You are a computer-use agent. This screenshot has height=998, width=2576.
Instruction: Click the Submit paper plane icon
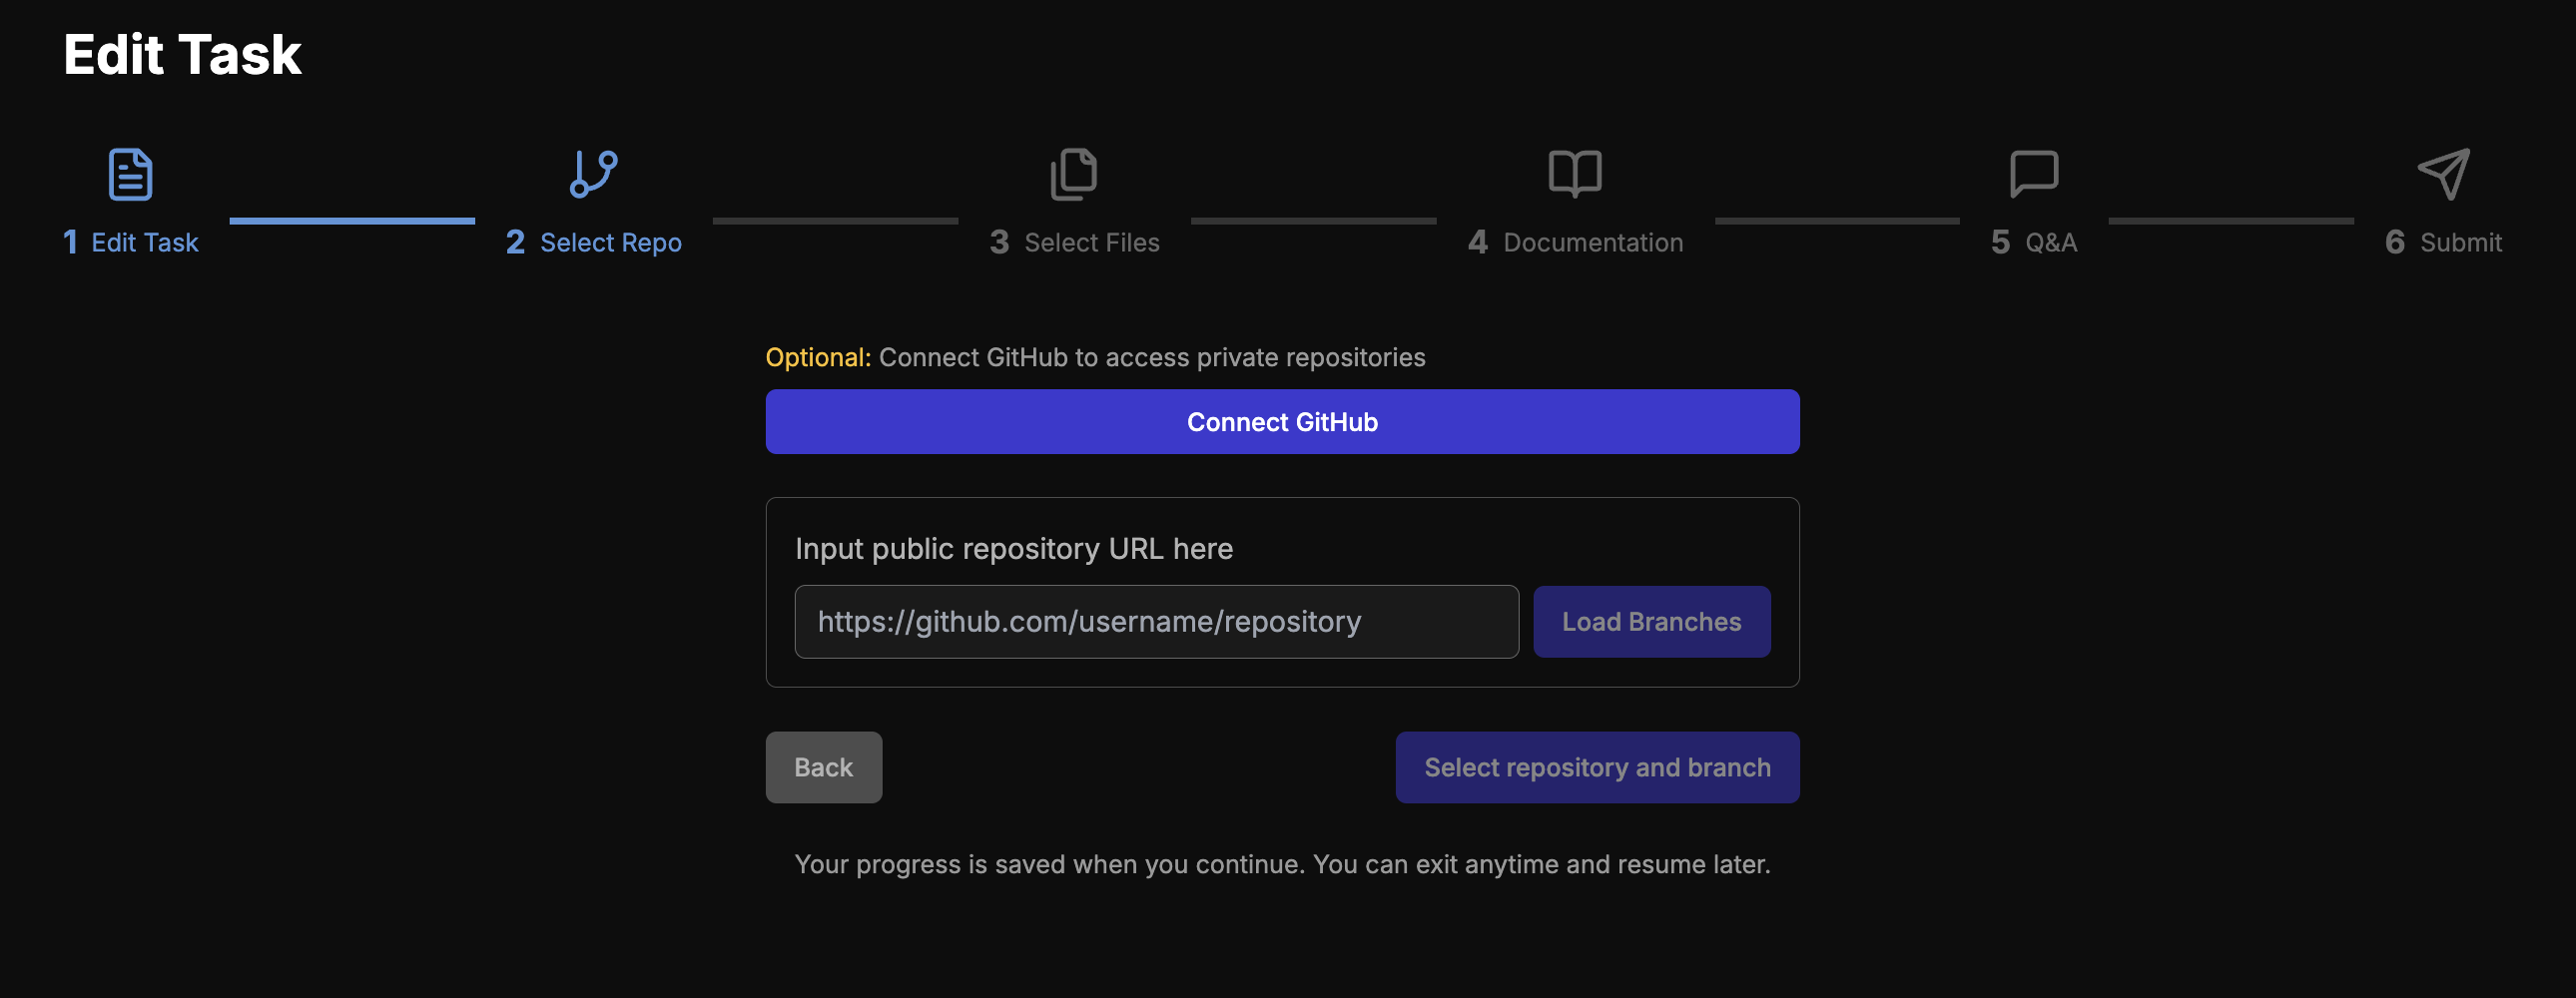[x=2443, y=175]
